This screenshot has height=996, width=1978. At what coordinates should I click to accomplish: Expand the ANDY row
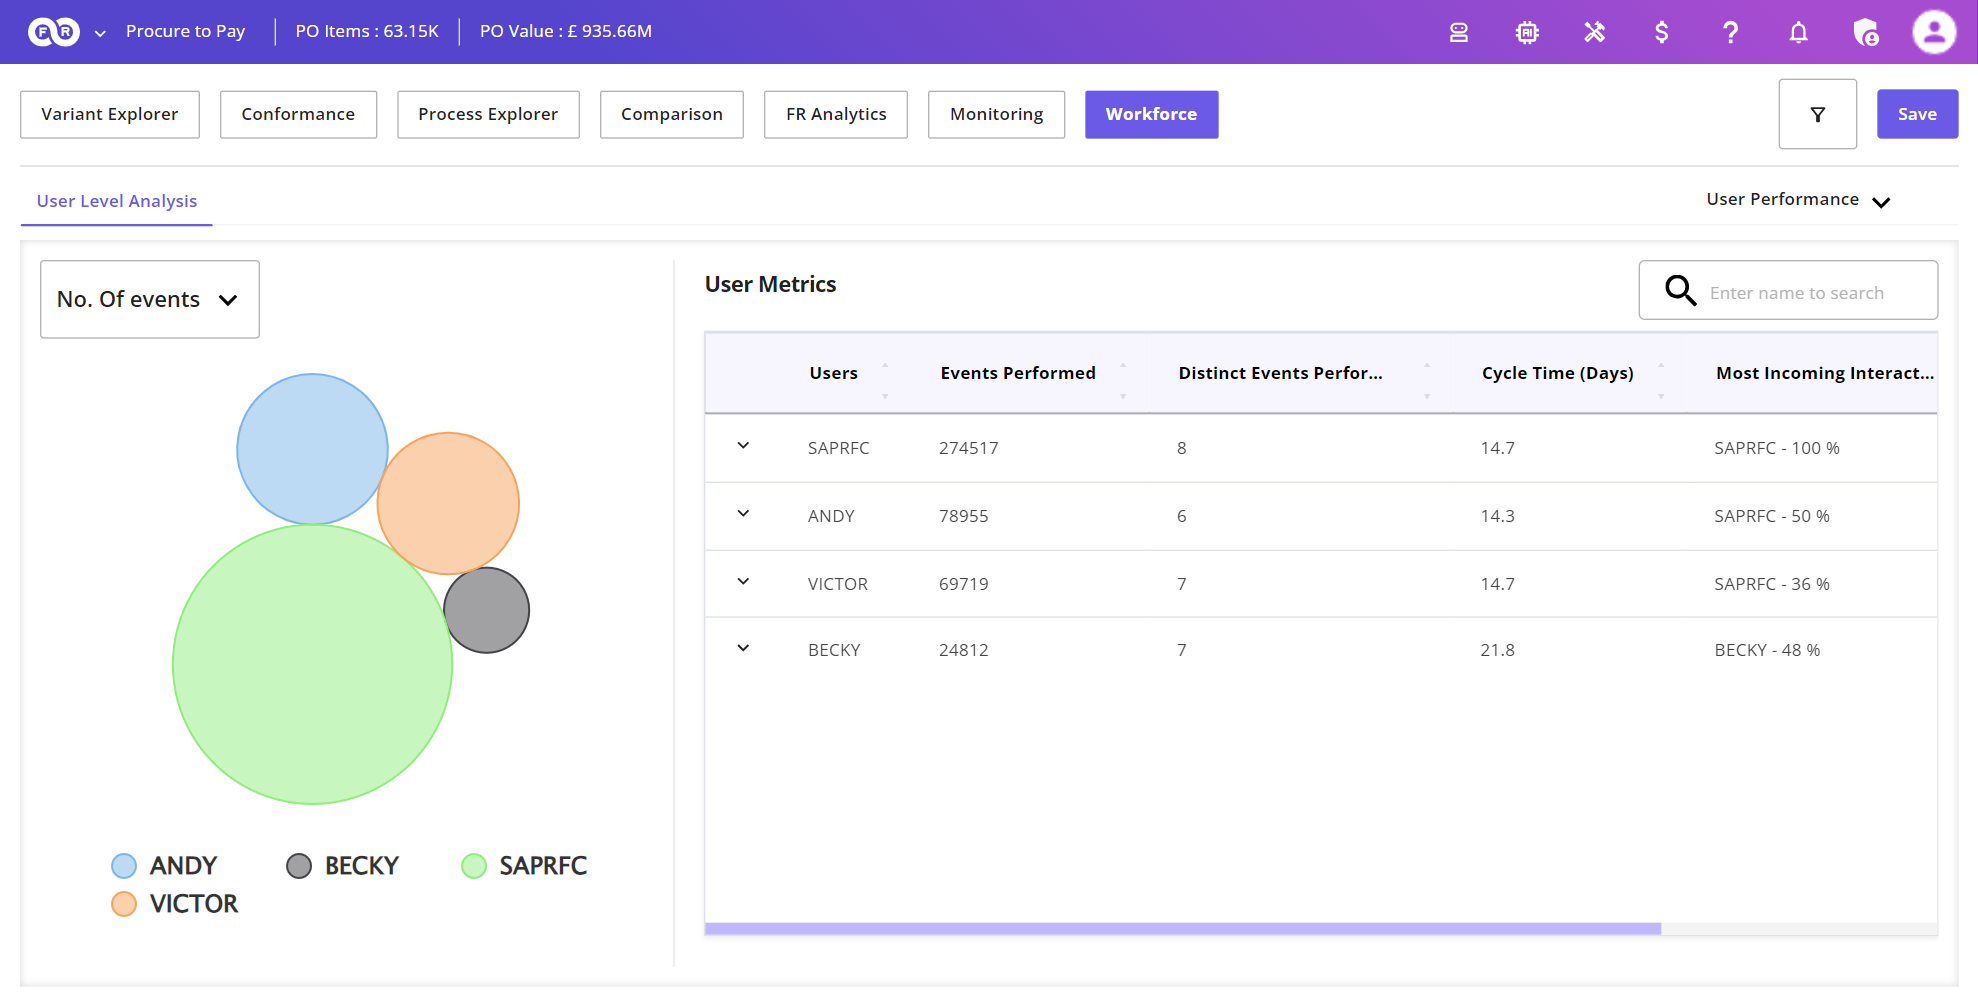pos(743,514)
